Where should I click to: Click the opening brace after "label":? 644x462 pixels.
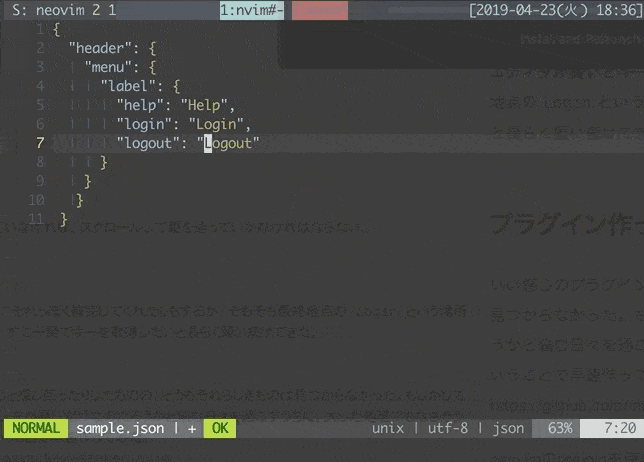point(176,86)
